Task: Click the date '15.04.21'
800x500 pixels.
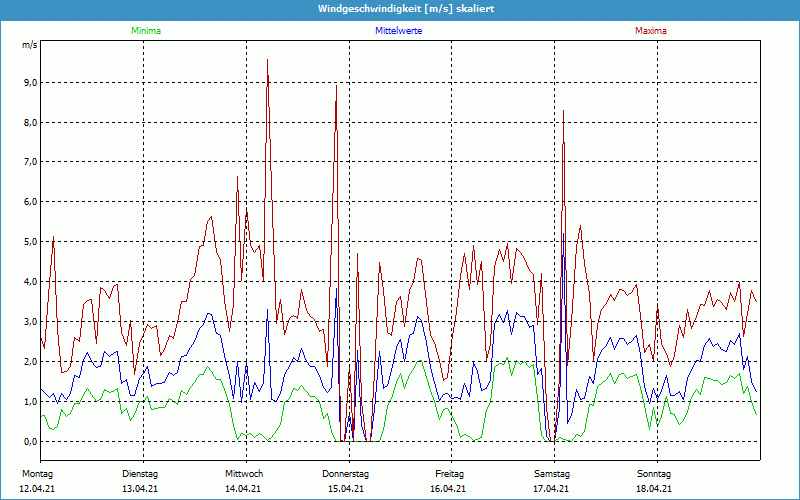Action: click(345, 489)
